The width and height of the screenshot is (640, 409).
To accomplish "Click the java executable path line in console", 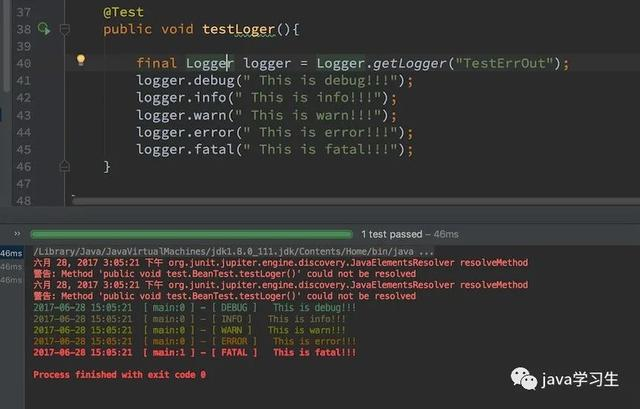I will [233, 251].
